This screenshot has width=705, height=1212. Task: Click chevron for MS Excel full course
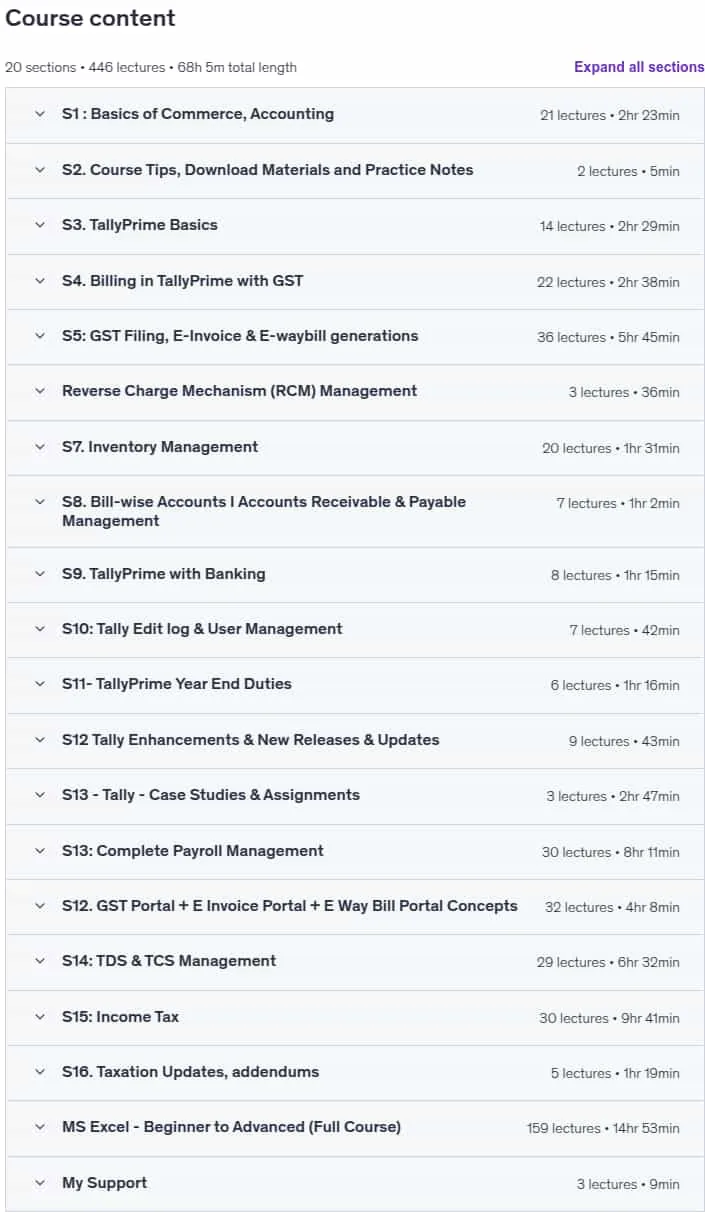40,1127
